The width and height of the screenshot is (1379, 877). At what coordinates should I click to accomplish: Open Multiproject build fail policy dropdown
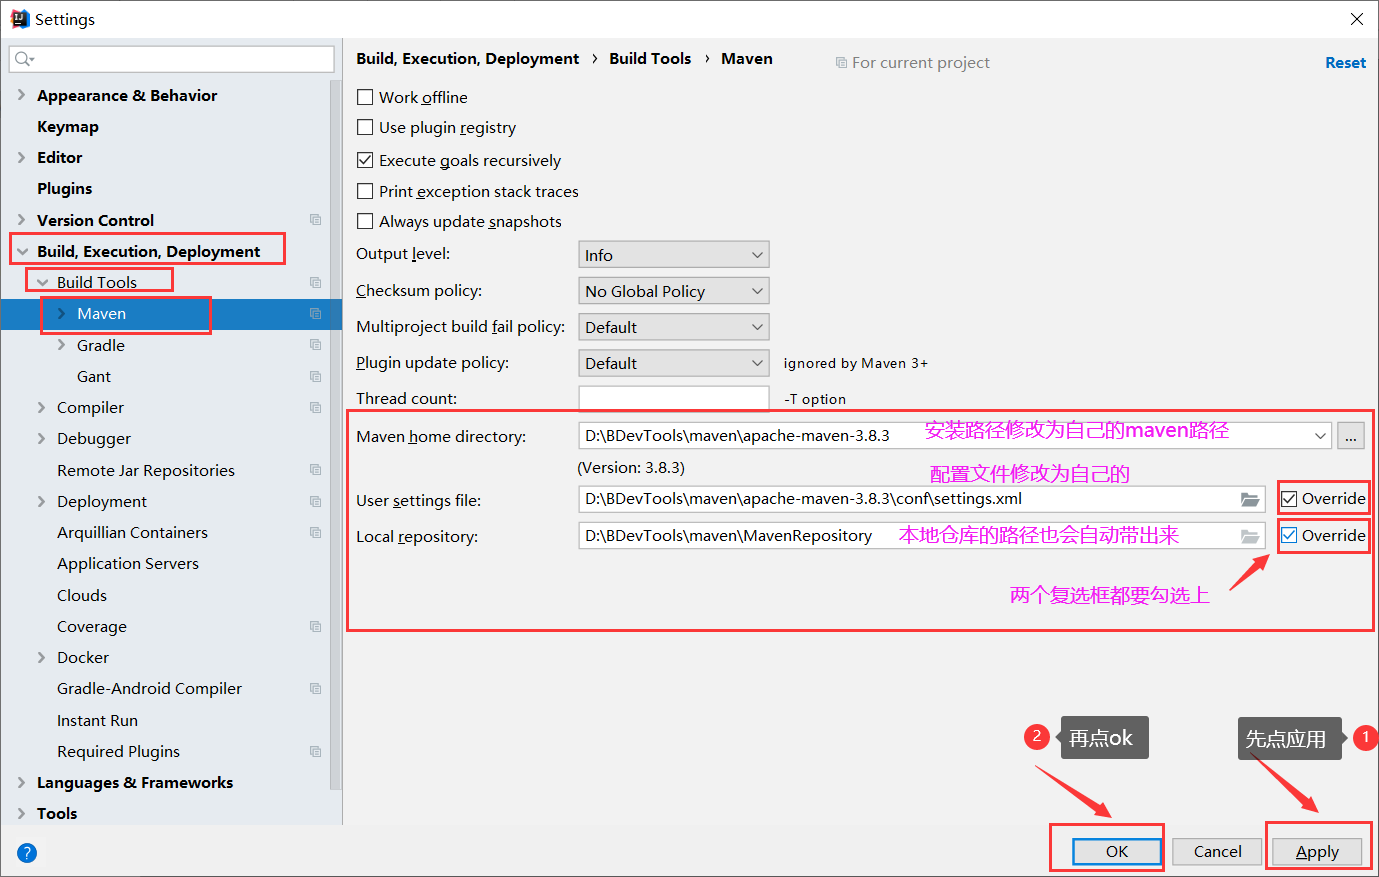[x=674, y=327]
